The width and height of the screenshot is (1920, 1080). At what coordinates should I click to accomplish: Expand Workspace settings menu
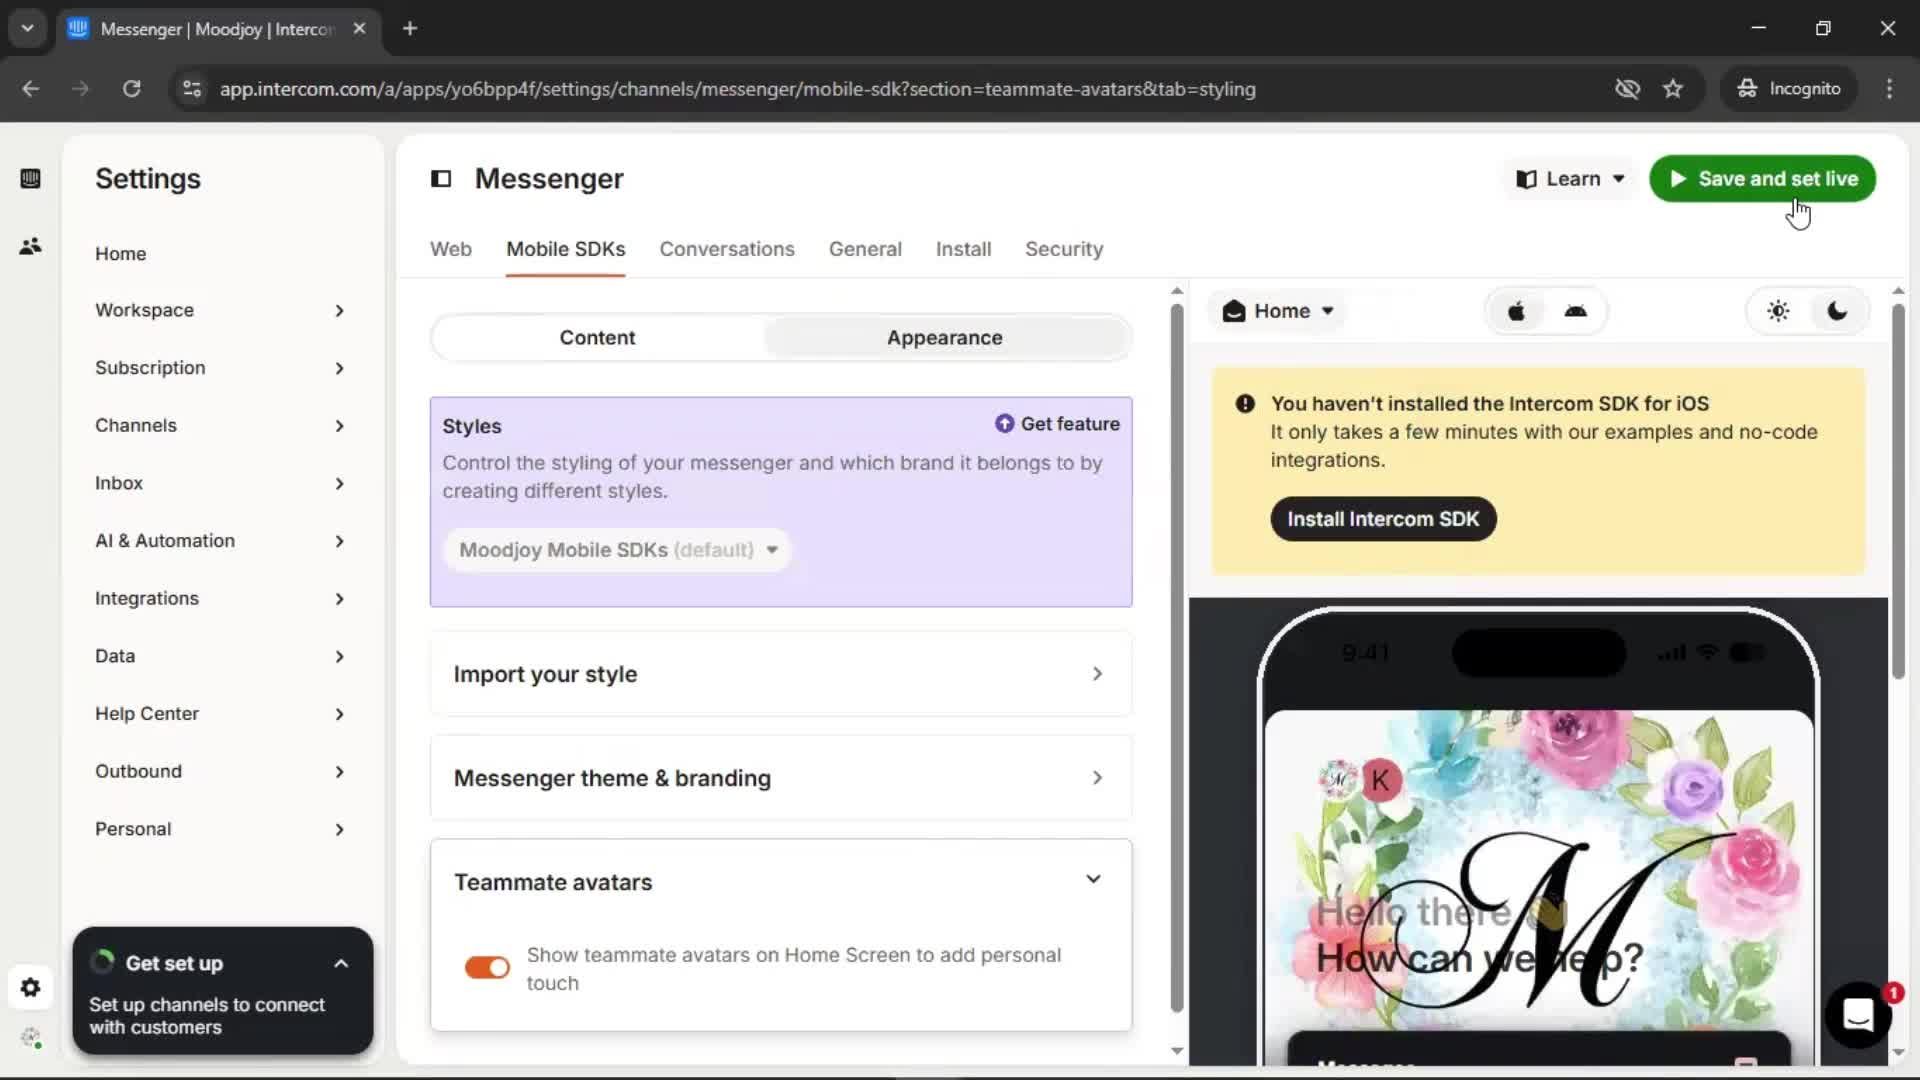pyautogui.click(x=220, y=310)
